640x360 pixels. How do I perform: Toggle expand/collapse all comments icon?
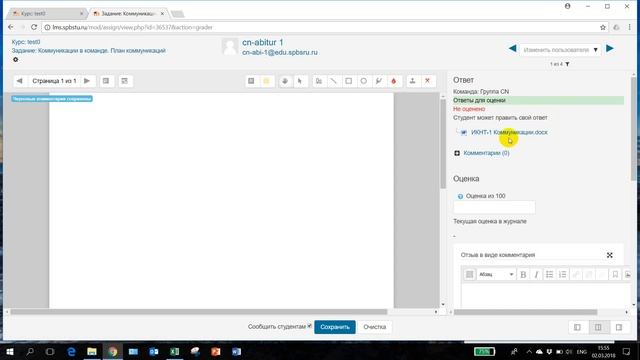click(x=124, y=81)
